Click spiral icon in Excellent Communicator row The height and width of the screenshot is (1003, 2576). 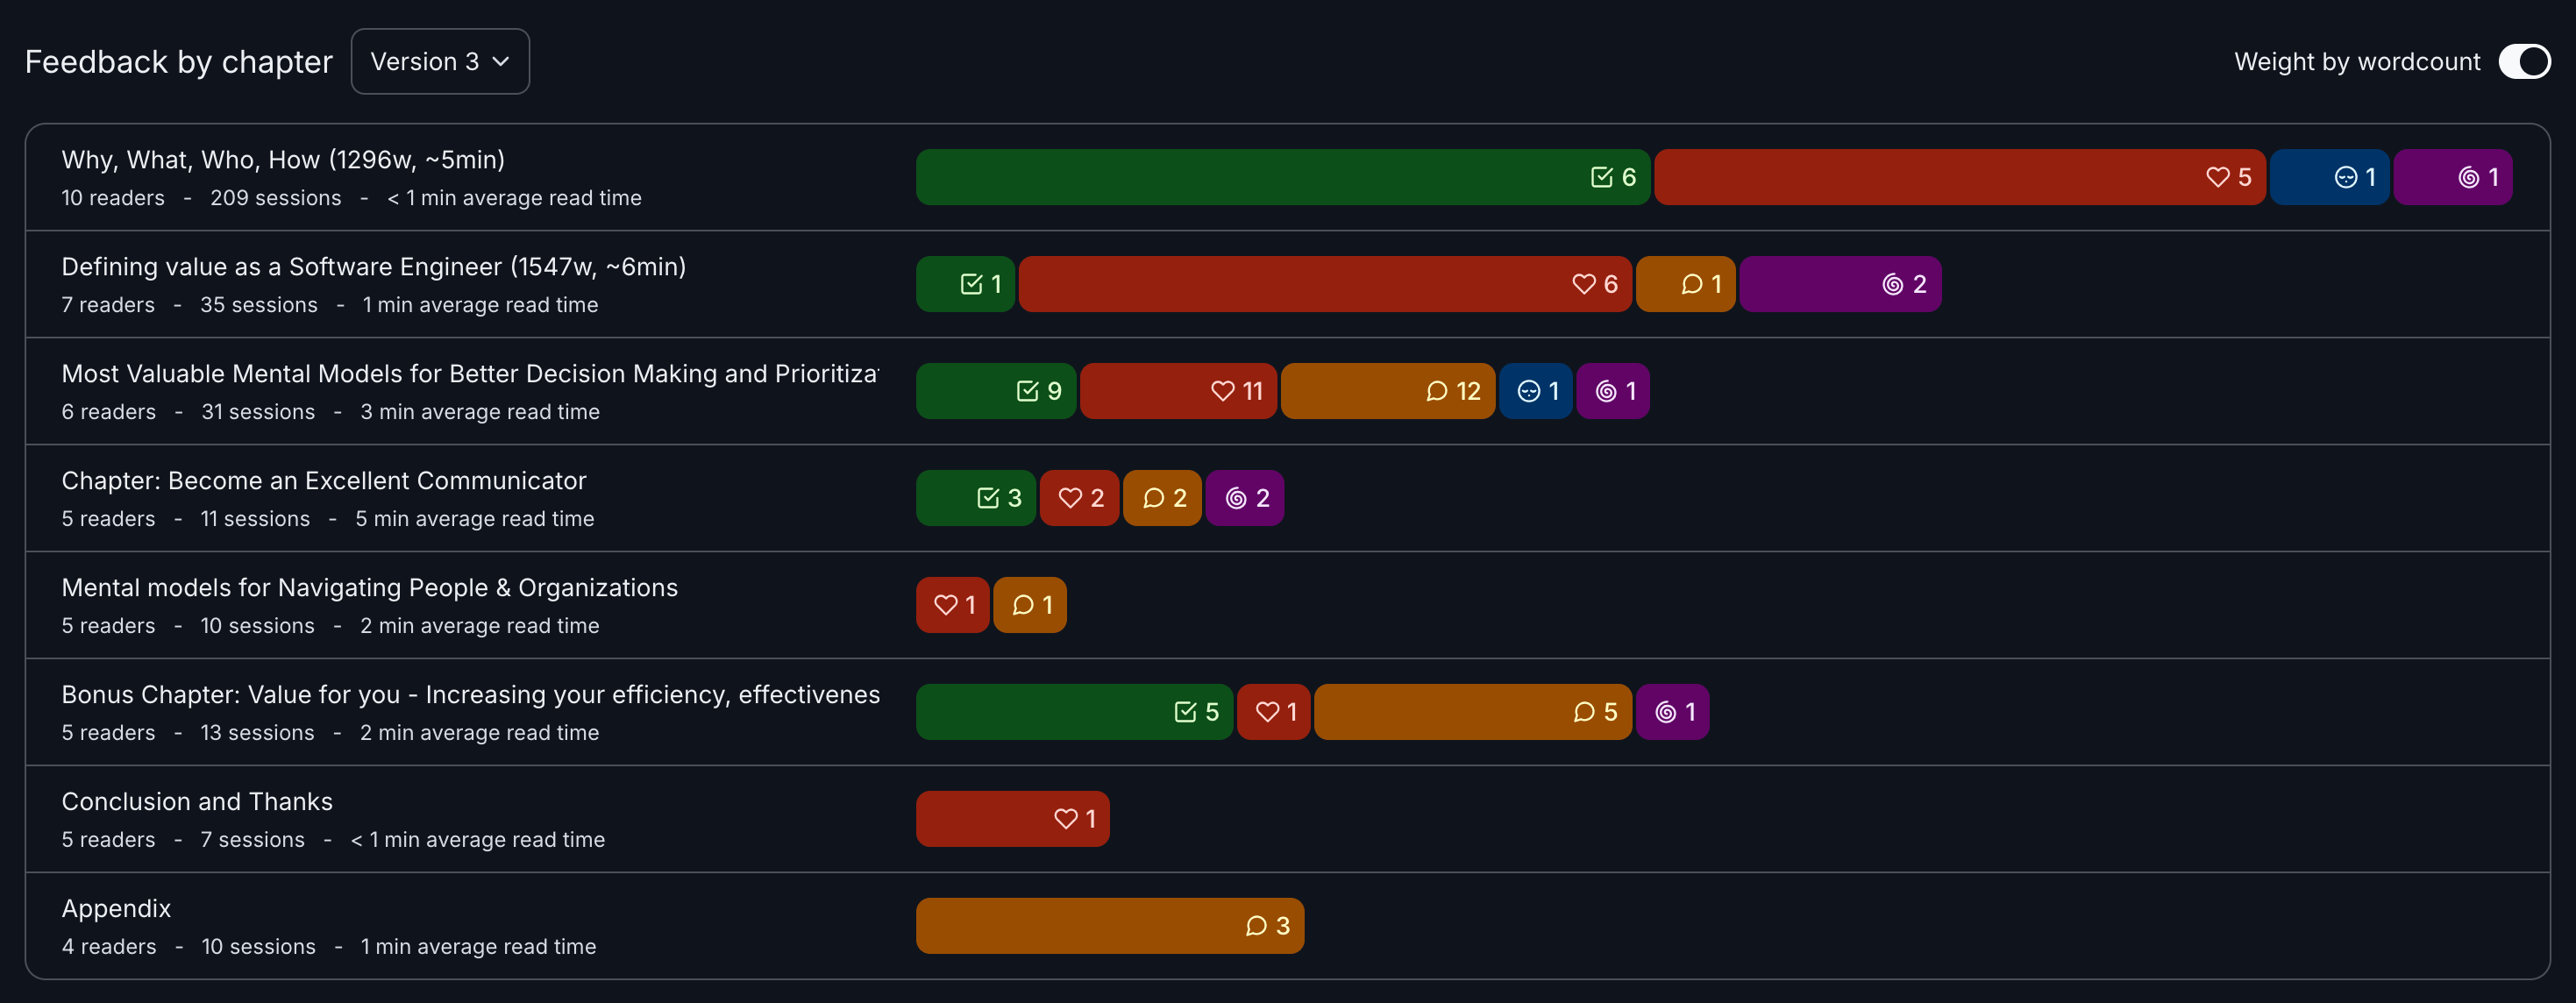1236,498
